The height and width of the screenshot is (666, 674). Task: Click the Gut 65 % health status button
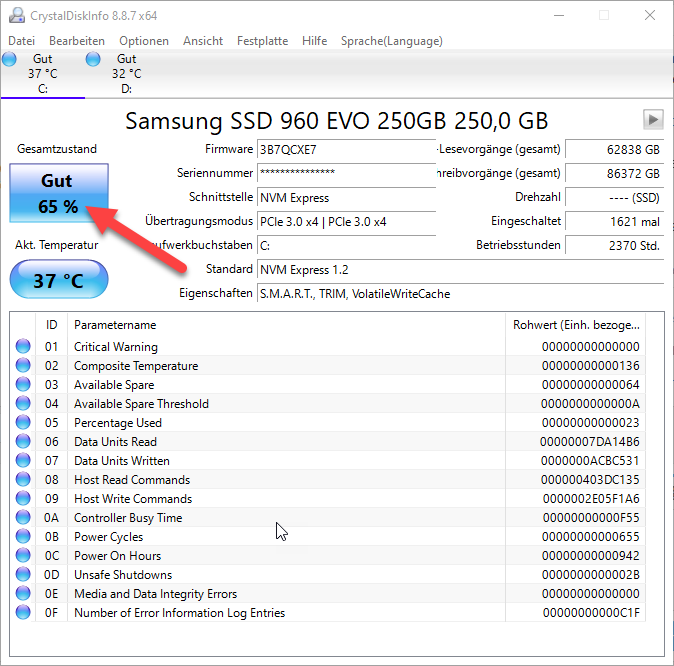[59, 193]
